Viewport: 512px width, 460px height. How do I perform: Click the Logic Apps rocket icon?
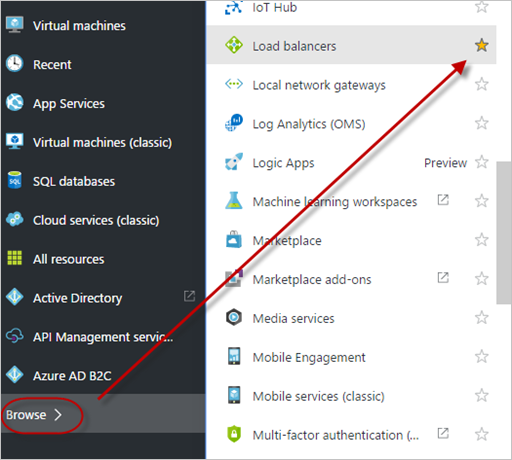tap(234, 162)
